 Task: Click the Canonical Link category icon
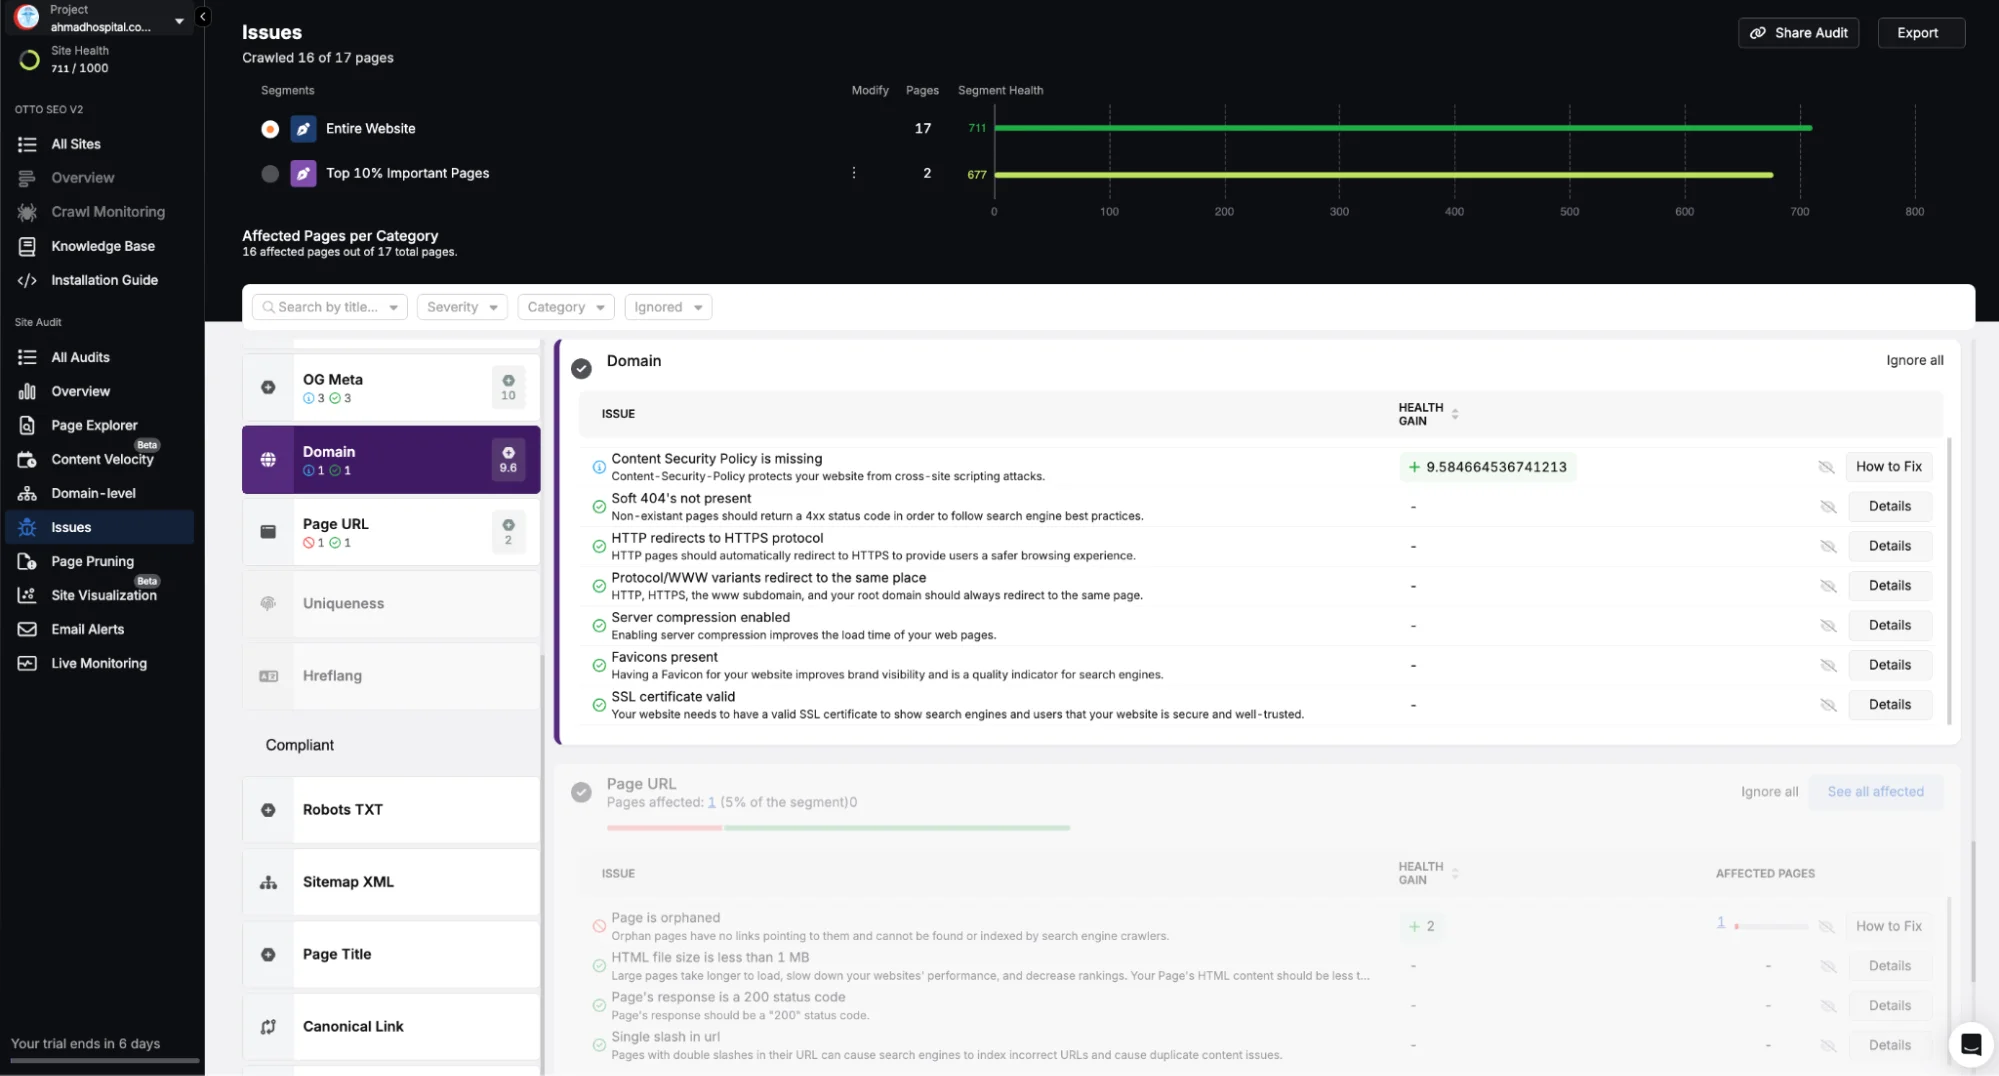tap(268, 1027)
